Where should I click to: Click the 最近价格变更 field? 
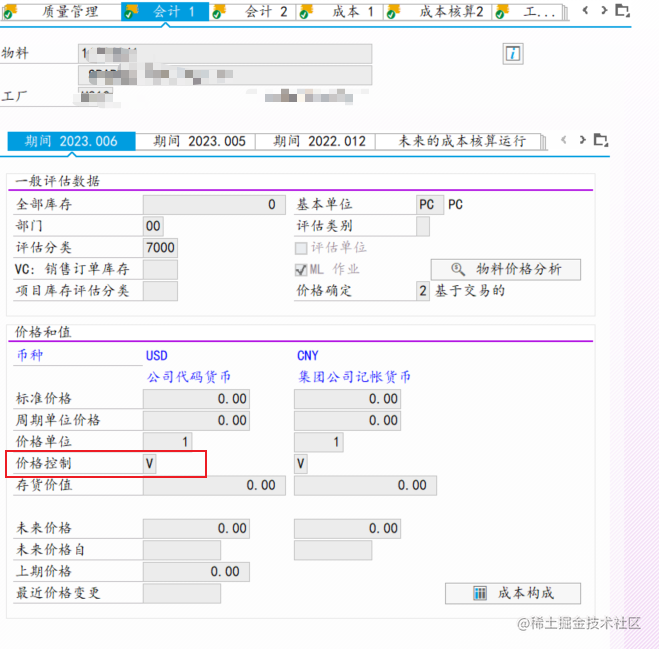tap(182, 594)
